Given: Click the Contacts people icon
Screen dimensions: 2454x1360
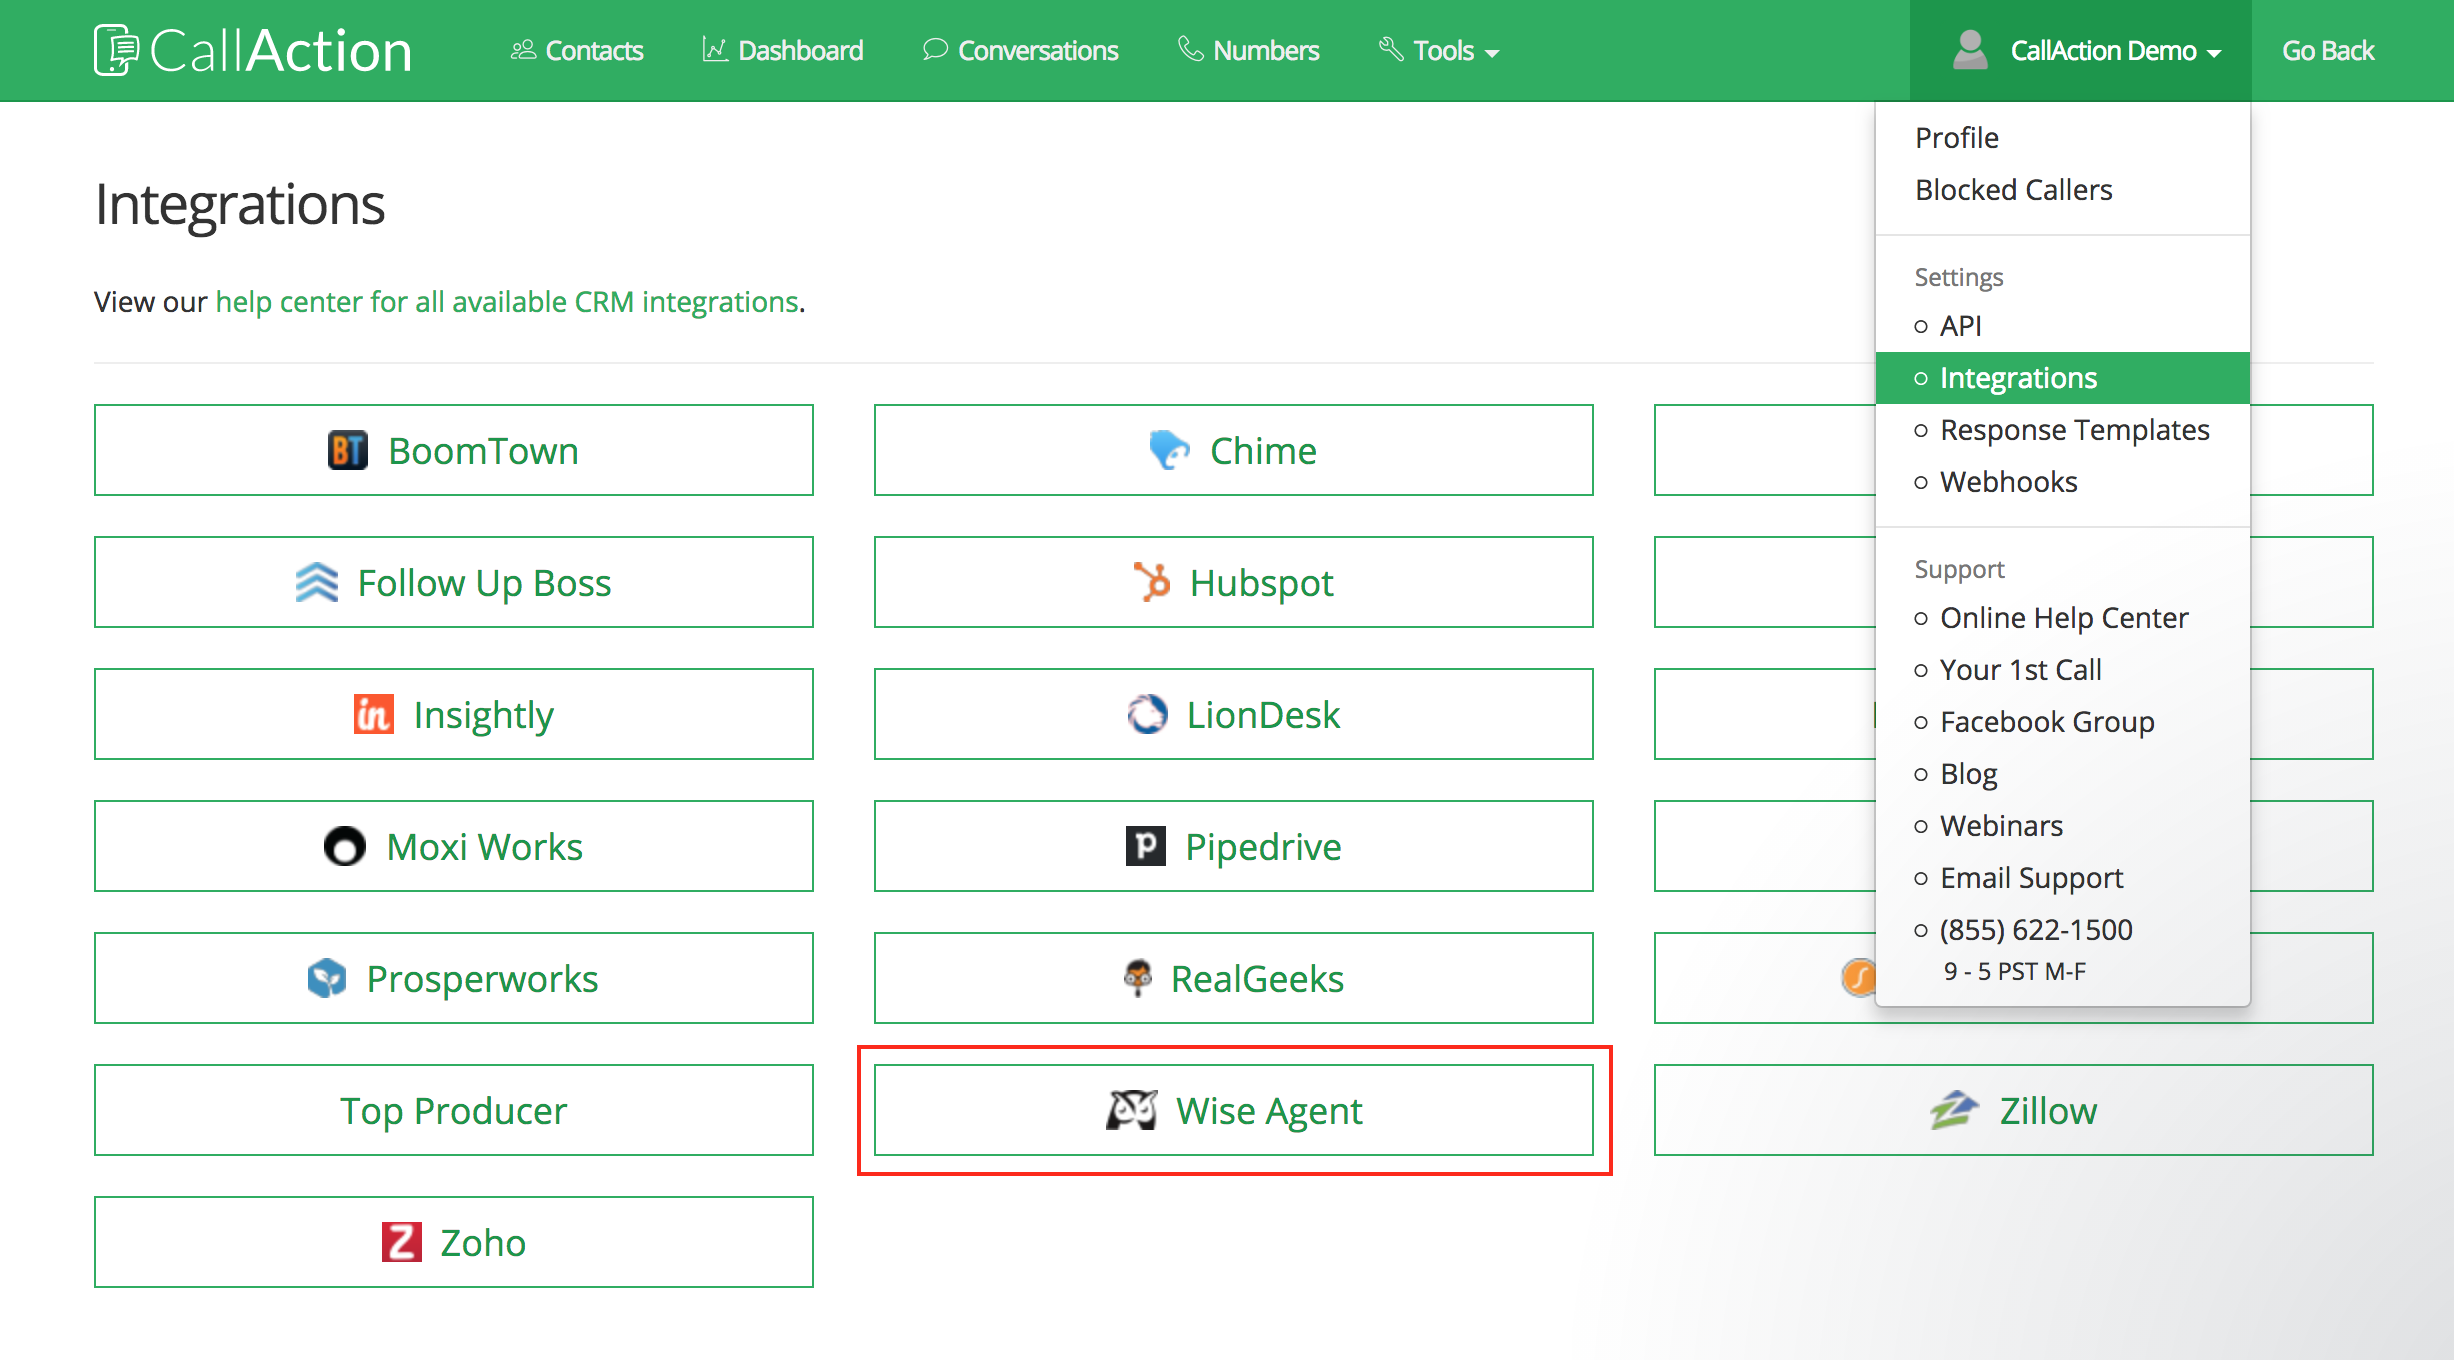Looking at the screenshot, I should pyautogui.click(x=523, y=50).
